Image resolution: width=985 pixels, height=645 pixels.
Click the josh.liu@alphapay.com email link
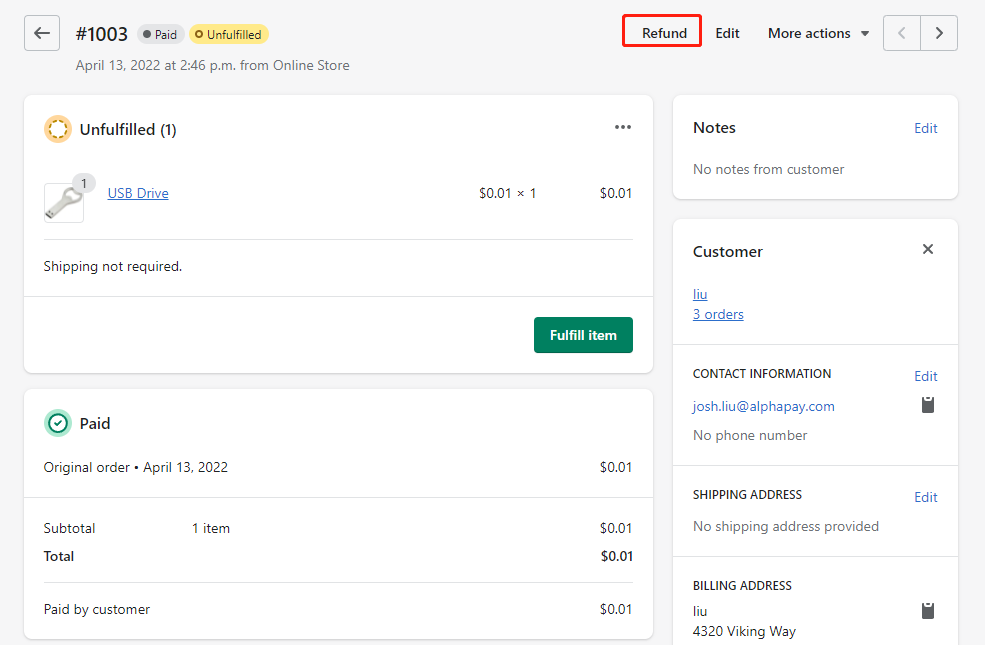pyautogui.click(x=763, y=406)
